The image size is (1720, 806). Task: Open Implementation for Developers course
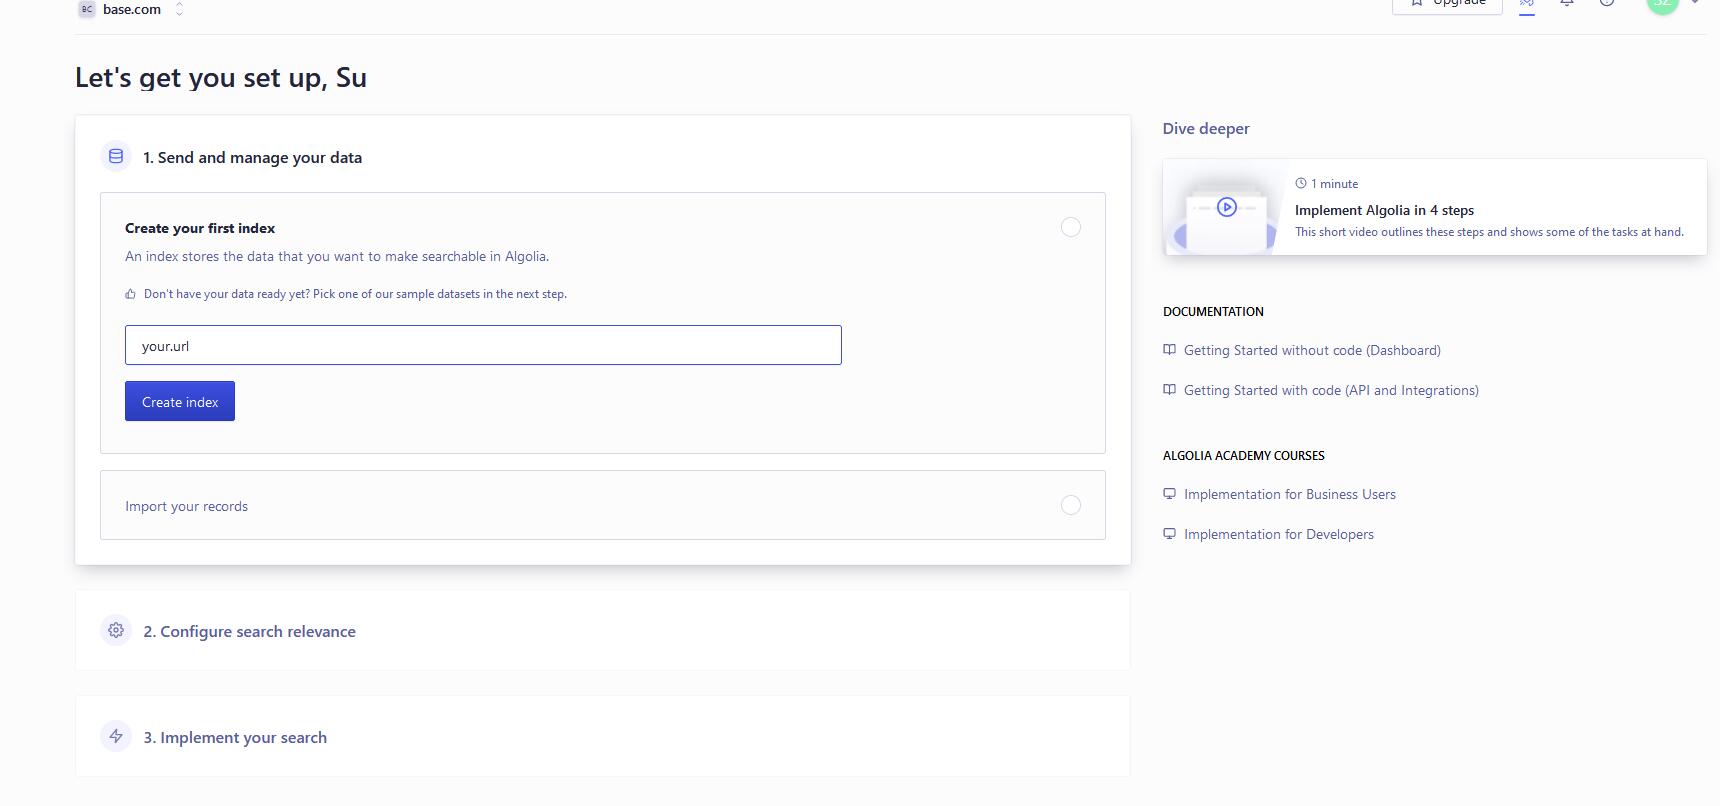point(1279,534)
